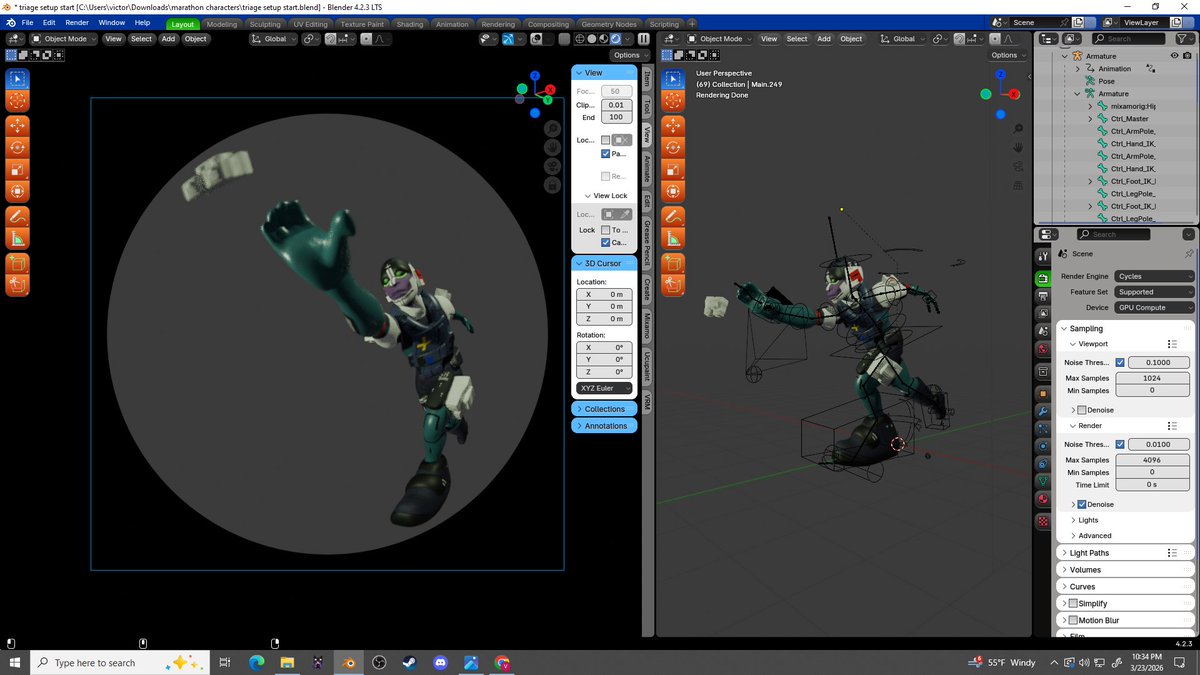Viewport: 1200px width, 675px height.
Task: Select the Add Cube tool in left viewport
Action: coord(17,264)
